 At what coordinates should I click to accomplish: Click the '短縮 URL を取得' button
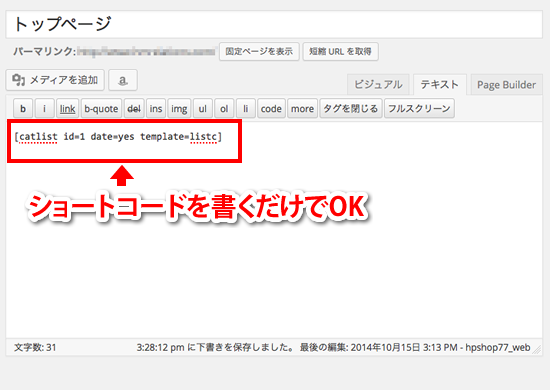340,52
